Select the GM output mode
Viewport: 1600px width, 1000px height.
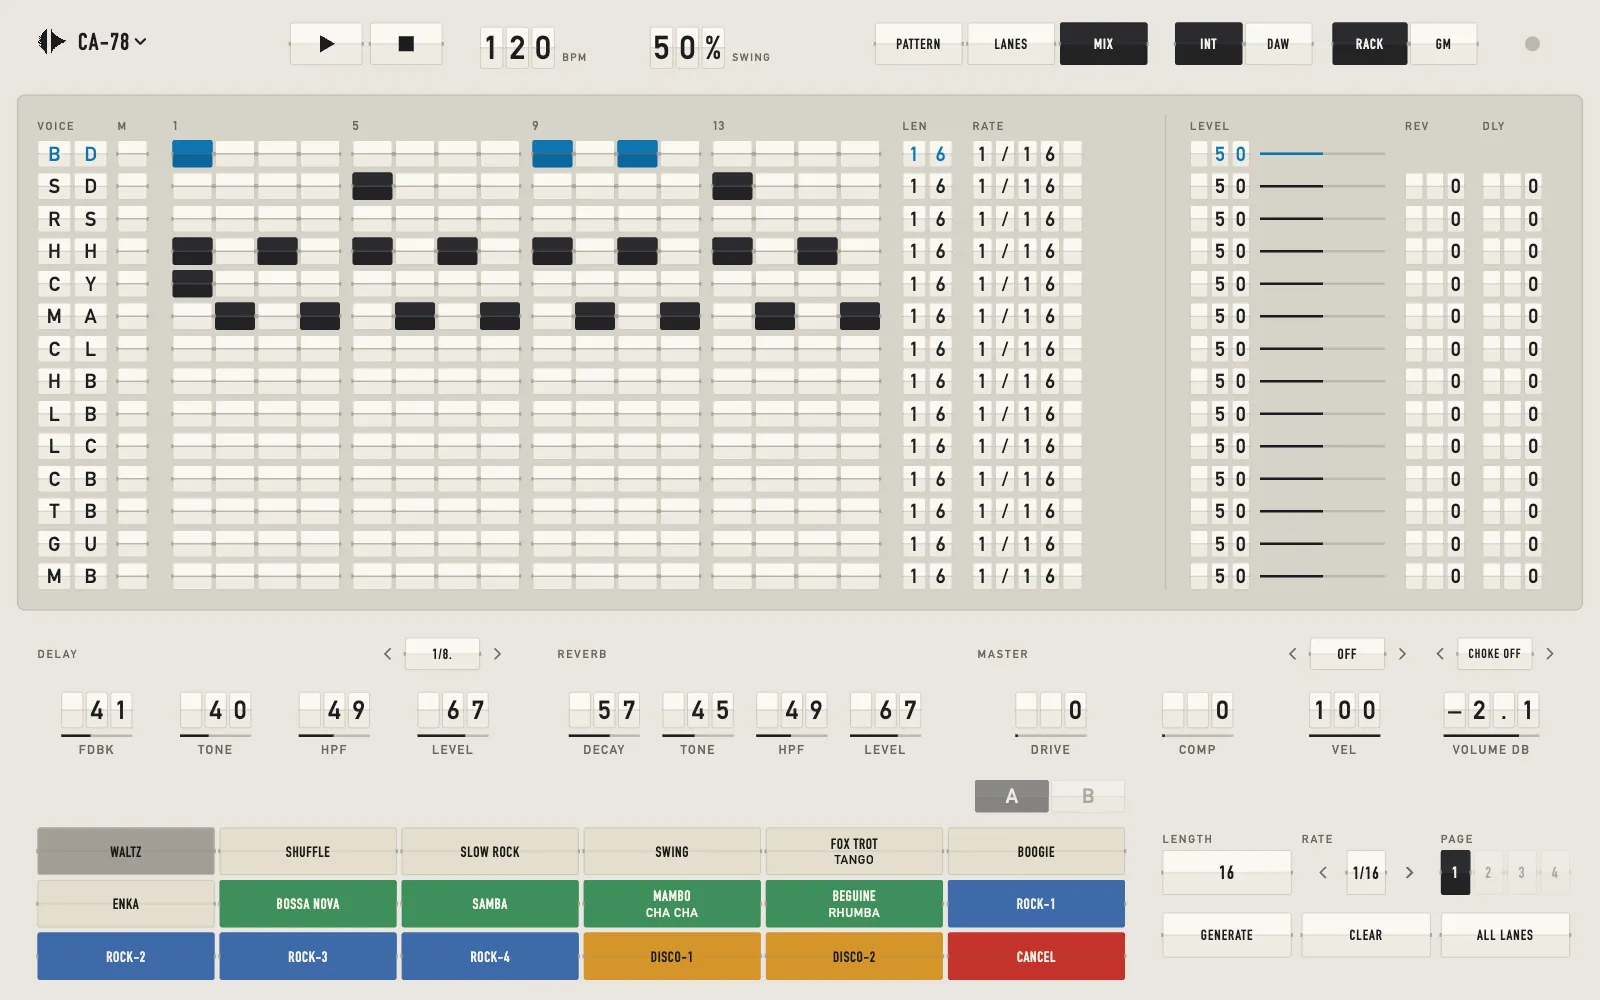point(1443,44)
